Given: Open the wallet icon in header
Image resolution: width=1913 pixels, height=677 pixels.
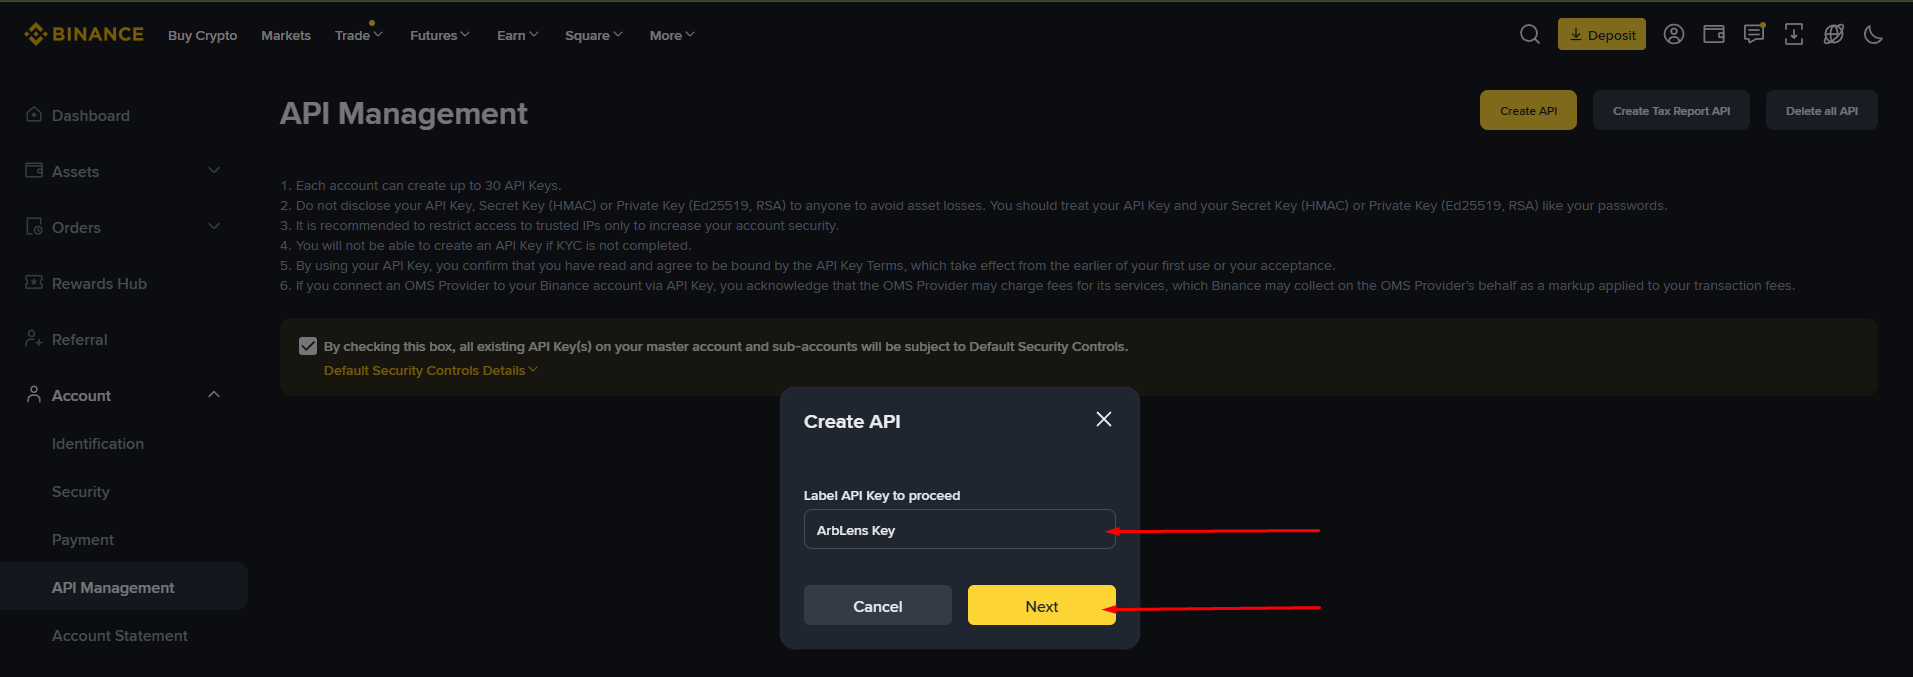Looking at the screenshot, I should tap(1714, 34).
